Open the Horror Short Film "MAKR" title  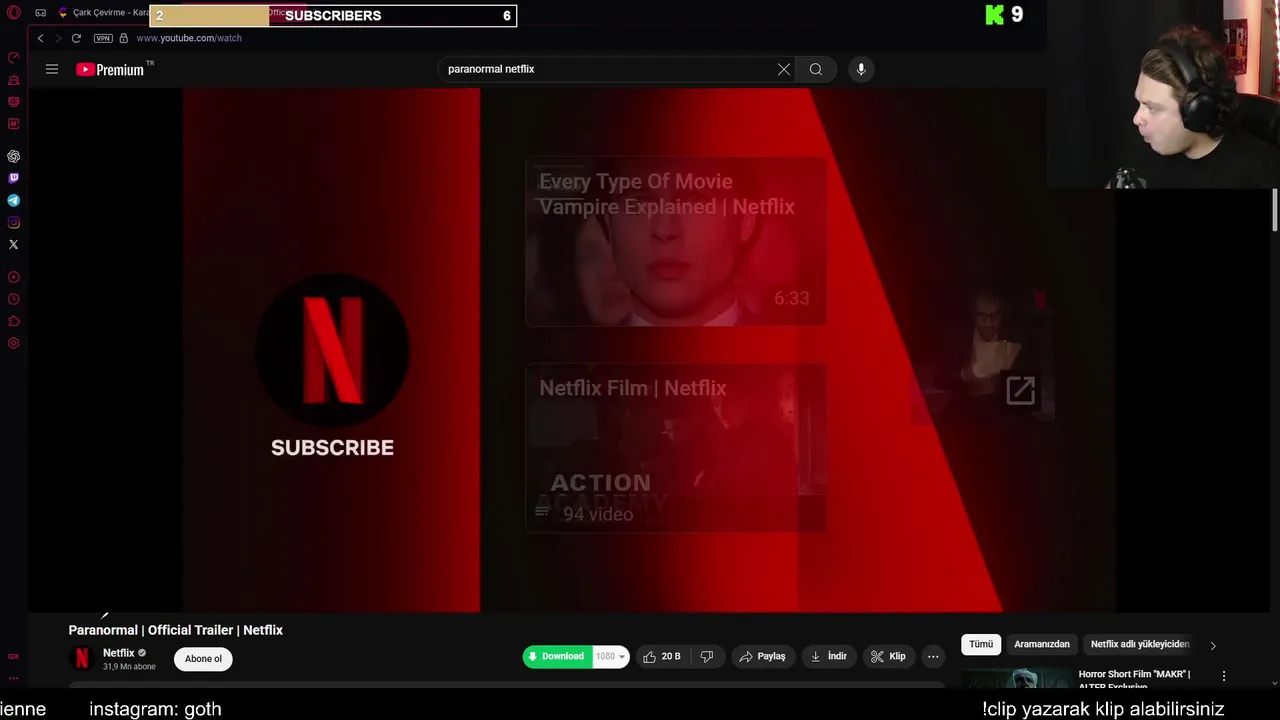pyautogui.click(x=1134, y=679)
